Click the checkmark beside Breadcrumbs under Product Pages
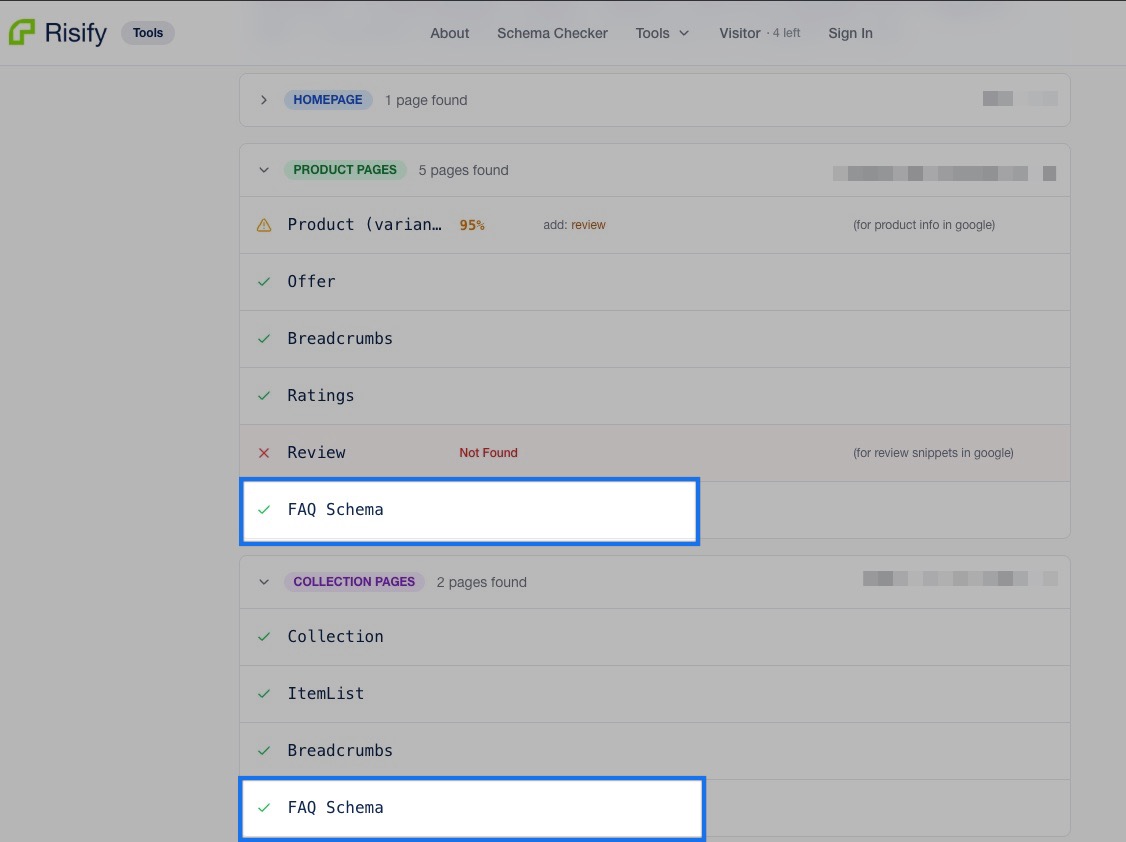1126x842 pixels. coord(264,338)
